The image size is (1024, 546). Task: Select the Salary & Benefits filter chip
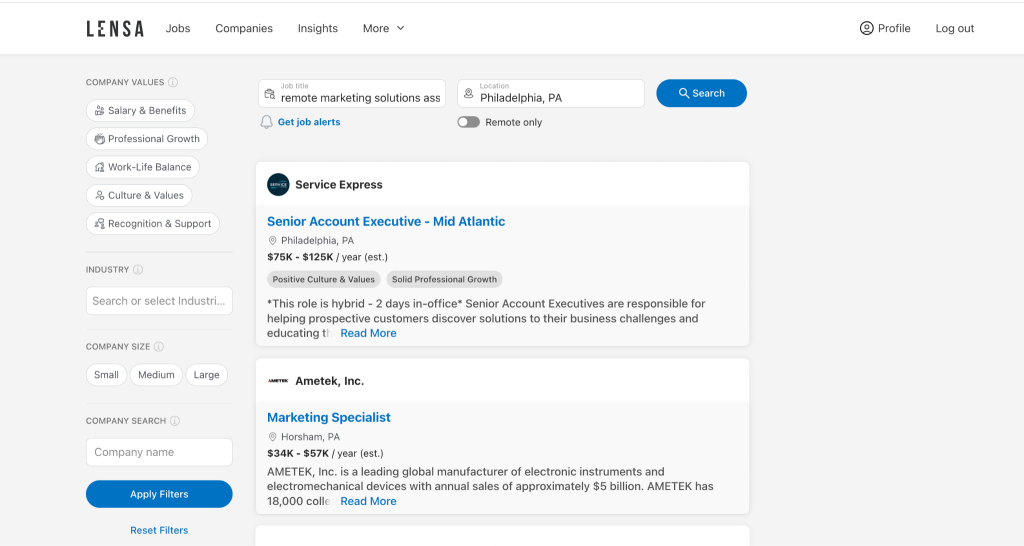point(140,110)
